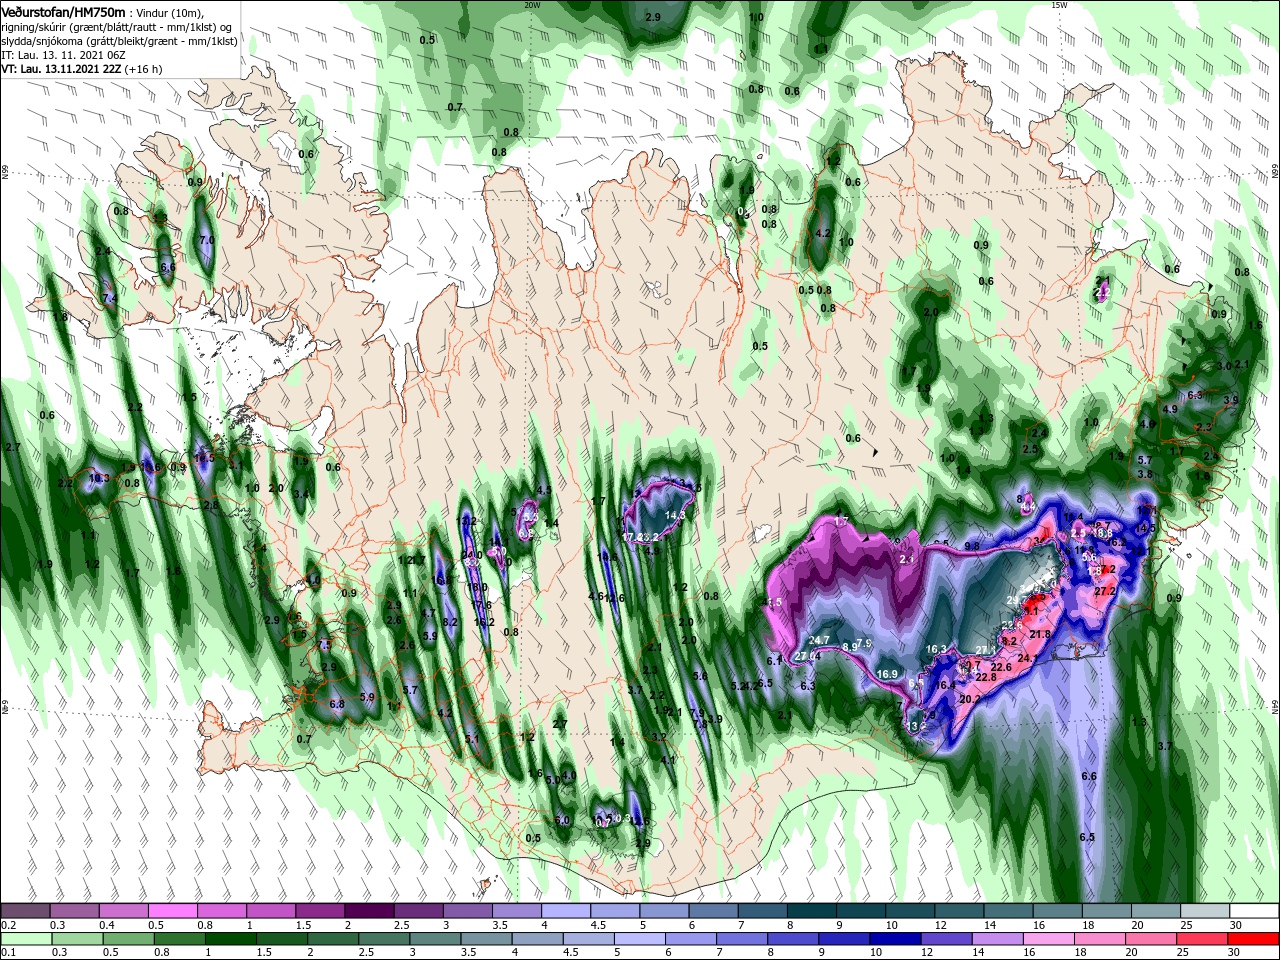Select the 21.8 precipitation value
This screenshot has width=1280, height=960.
1040,634
